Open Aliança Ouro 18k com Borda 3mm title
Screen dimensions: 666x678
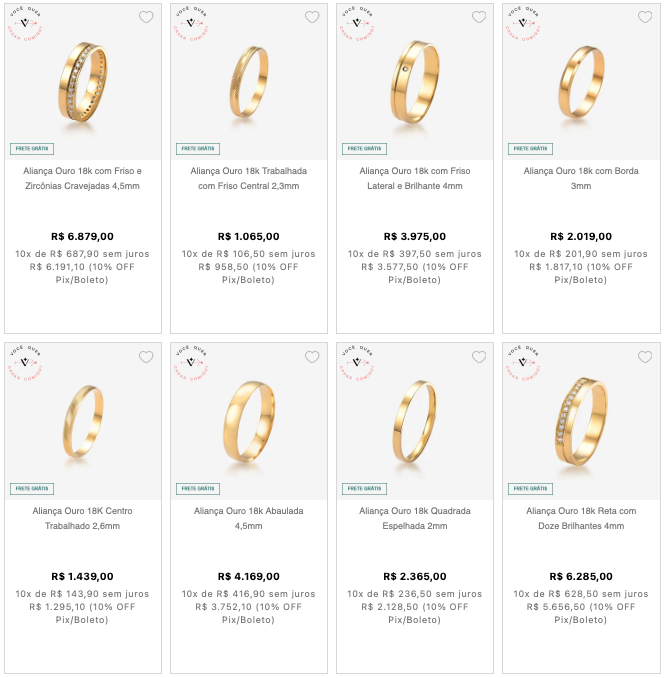coord(581,178)
